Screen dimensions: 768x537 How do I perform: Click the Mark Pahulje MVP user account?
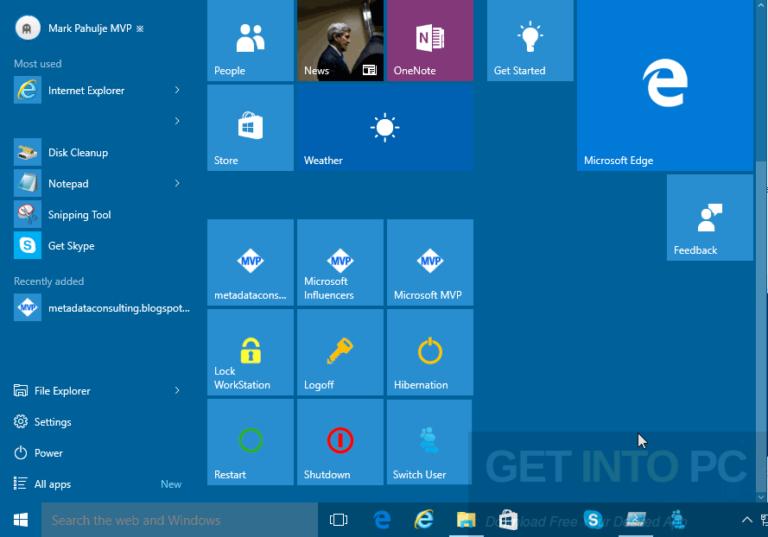pyautogui.click(x=78, y=28)
